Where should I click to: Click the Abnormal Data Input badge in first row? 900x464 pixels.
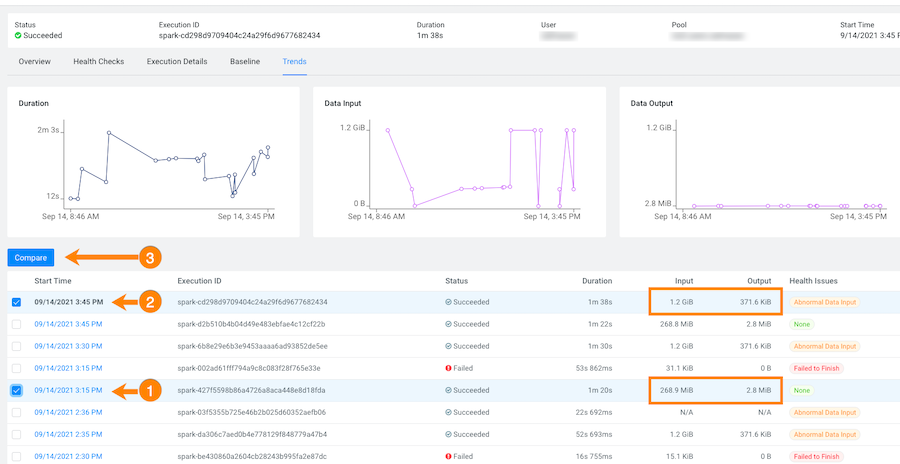[825, 302]
